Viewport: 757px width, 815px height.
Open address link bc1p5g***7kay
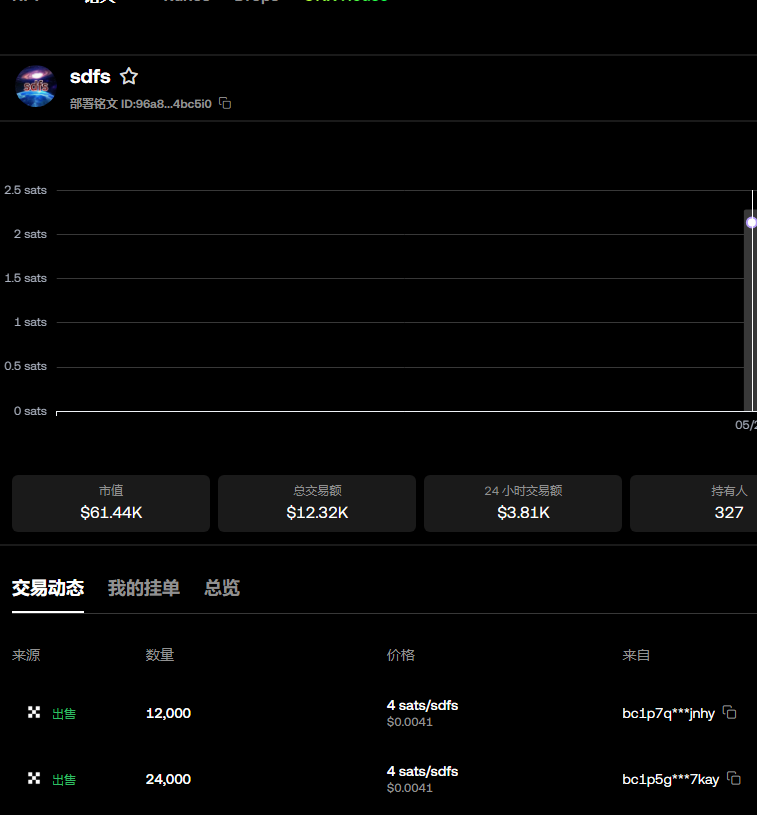coord(670,780)
